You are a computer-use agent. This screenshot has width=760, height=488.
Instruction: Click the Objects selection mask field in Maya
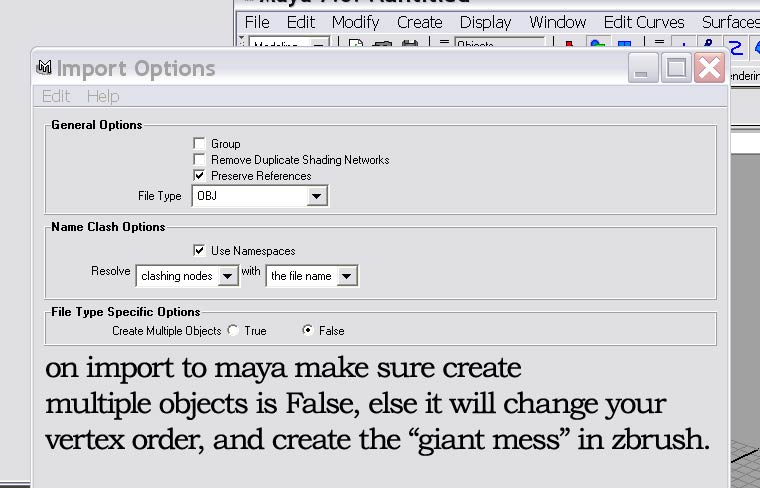click(500, 42)
